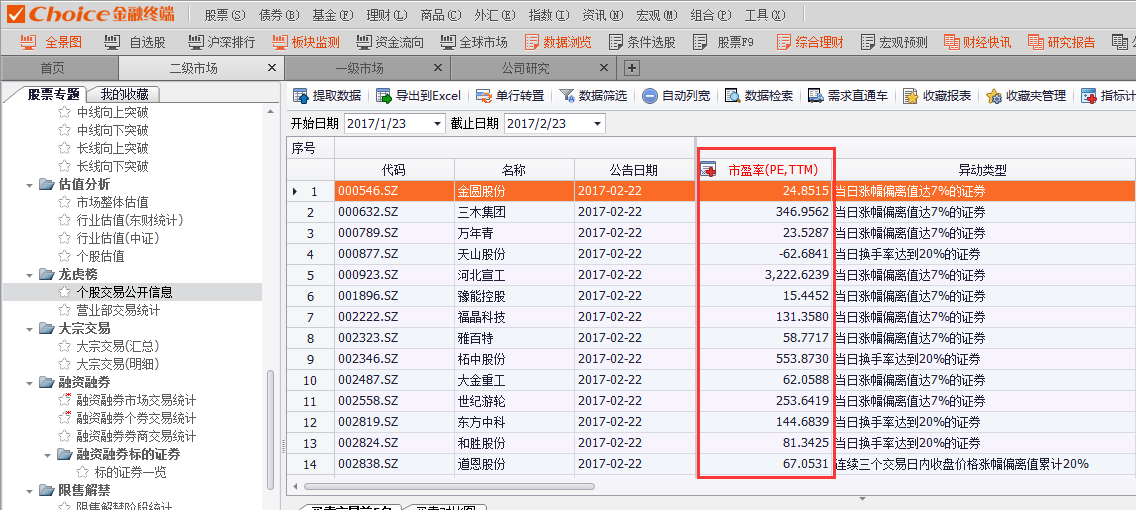The image size is (1136, 510).
Task: Click the icon in 市盈率(PE,TTM) column header
Action: (x=709, y=170)
